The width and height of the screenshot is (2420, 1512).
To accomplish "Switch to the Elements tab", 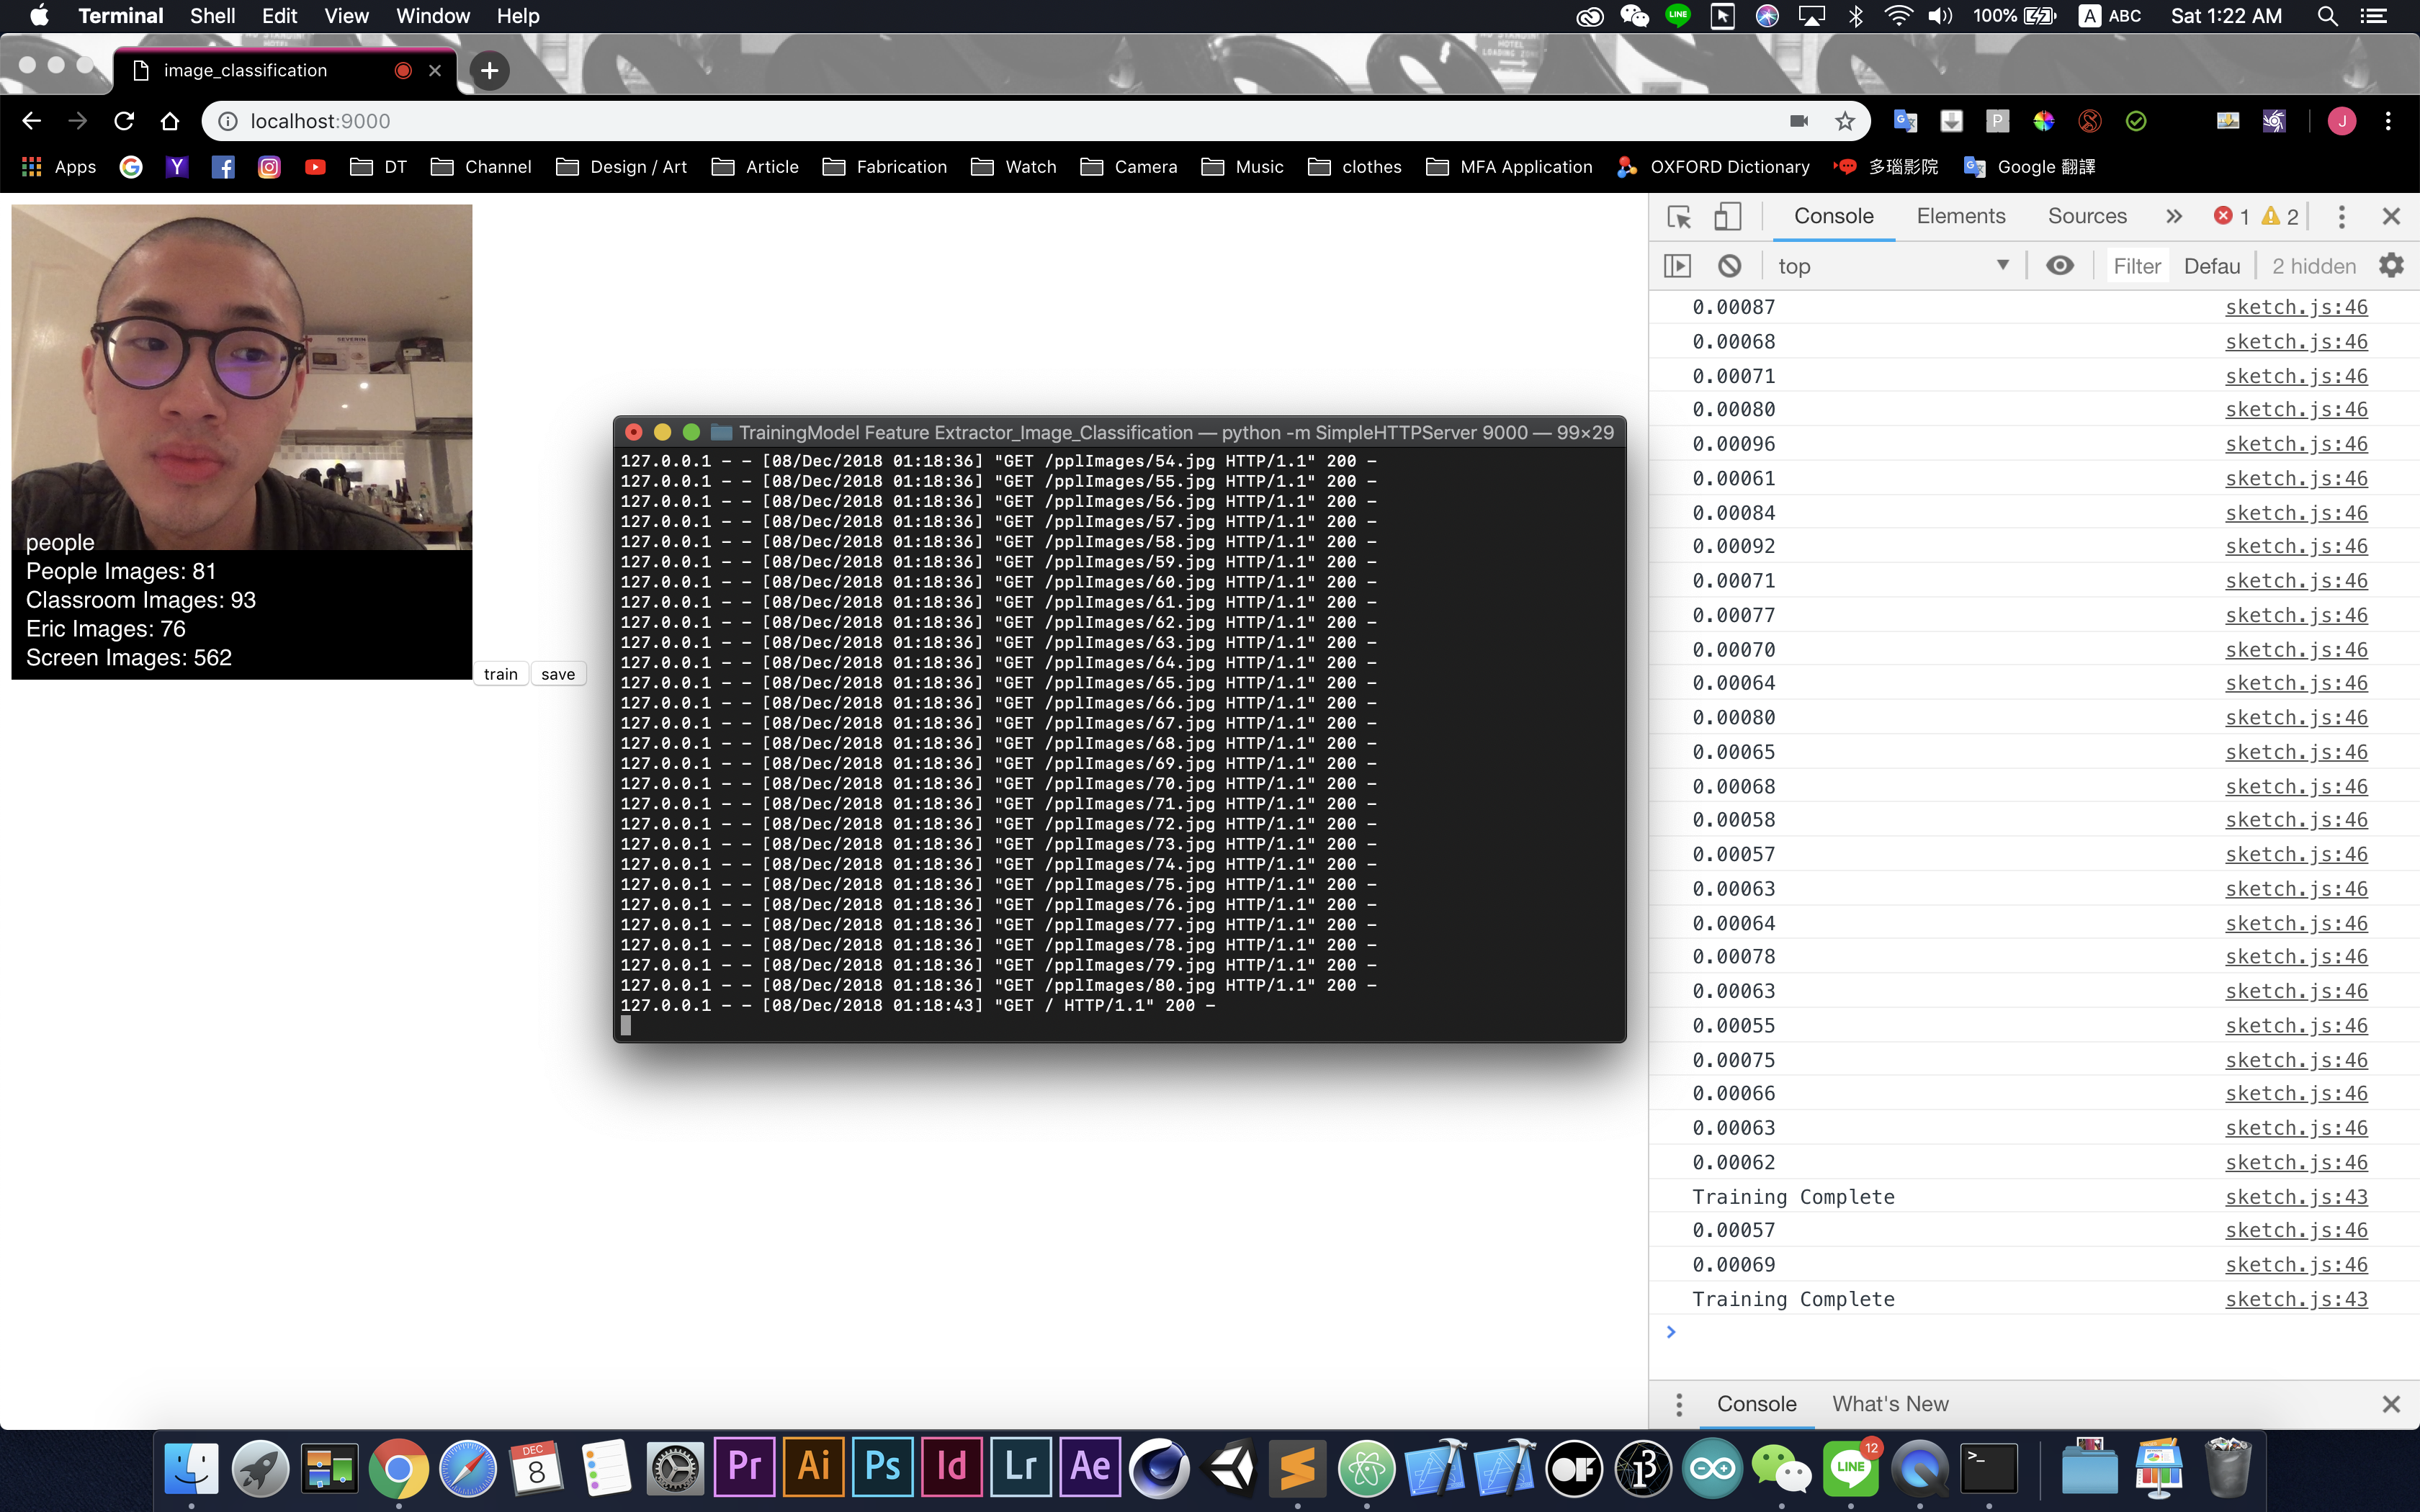I will 1960,217.
